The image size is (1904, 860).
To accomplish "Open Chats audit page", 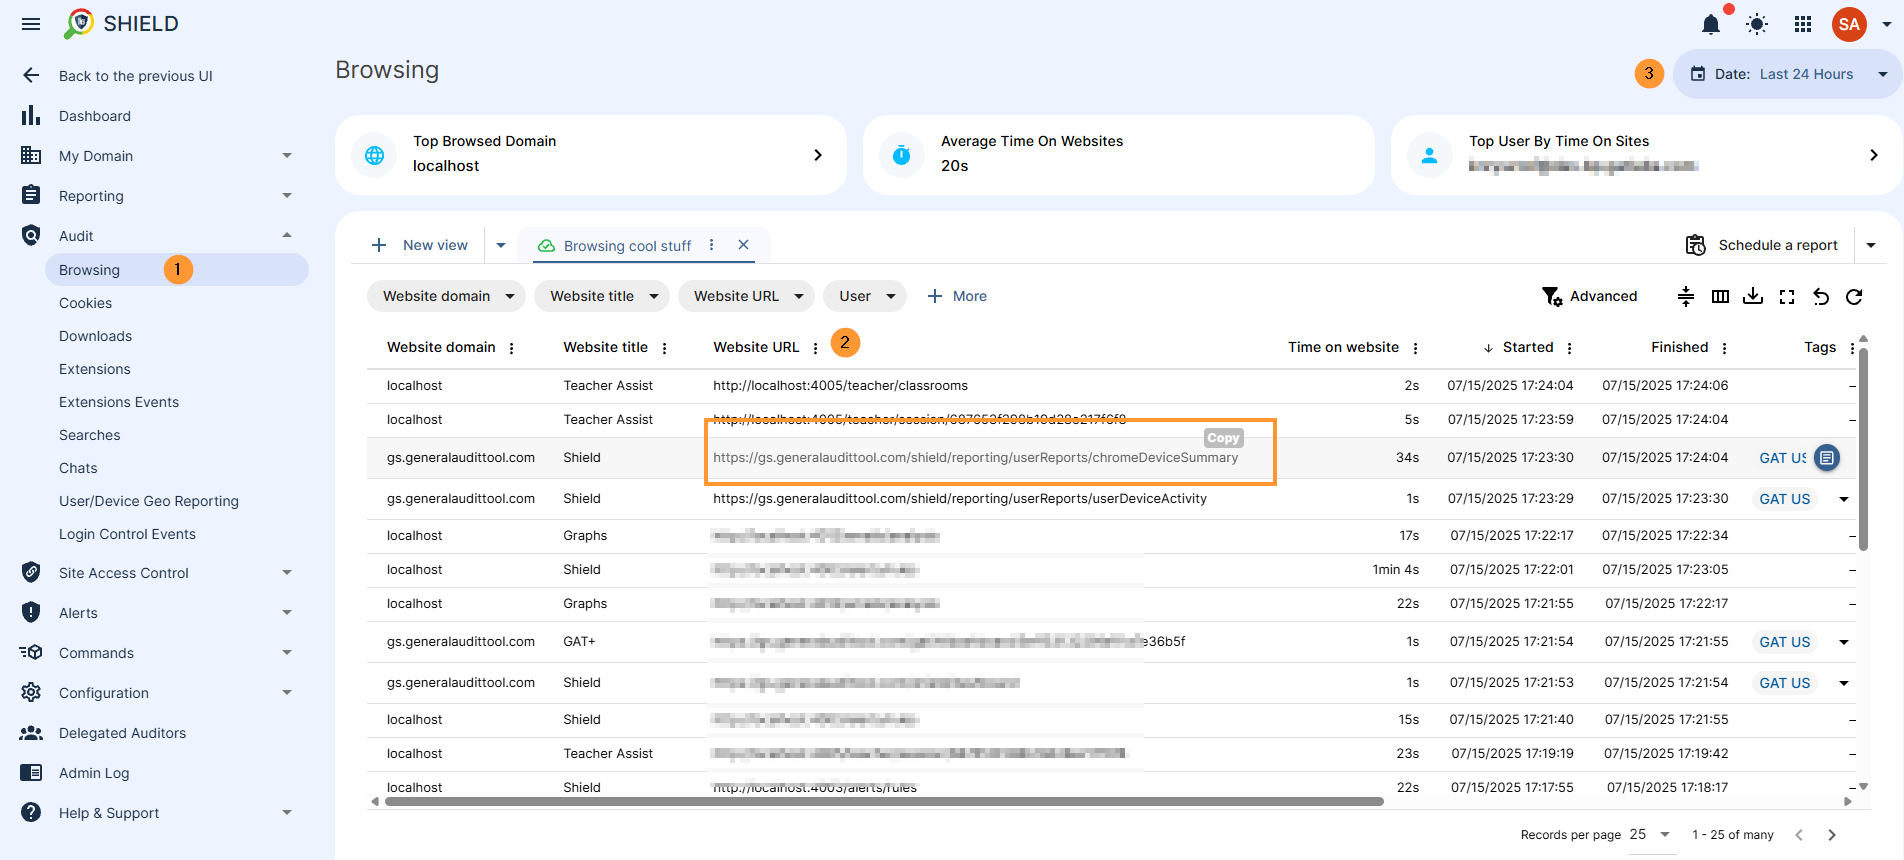I will 78,468.
